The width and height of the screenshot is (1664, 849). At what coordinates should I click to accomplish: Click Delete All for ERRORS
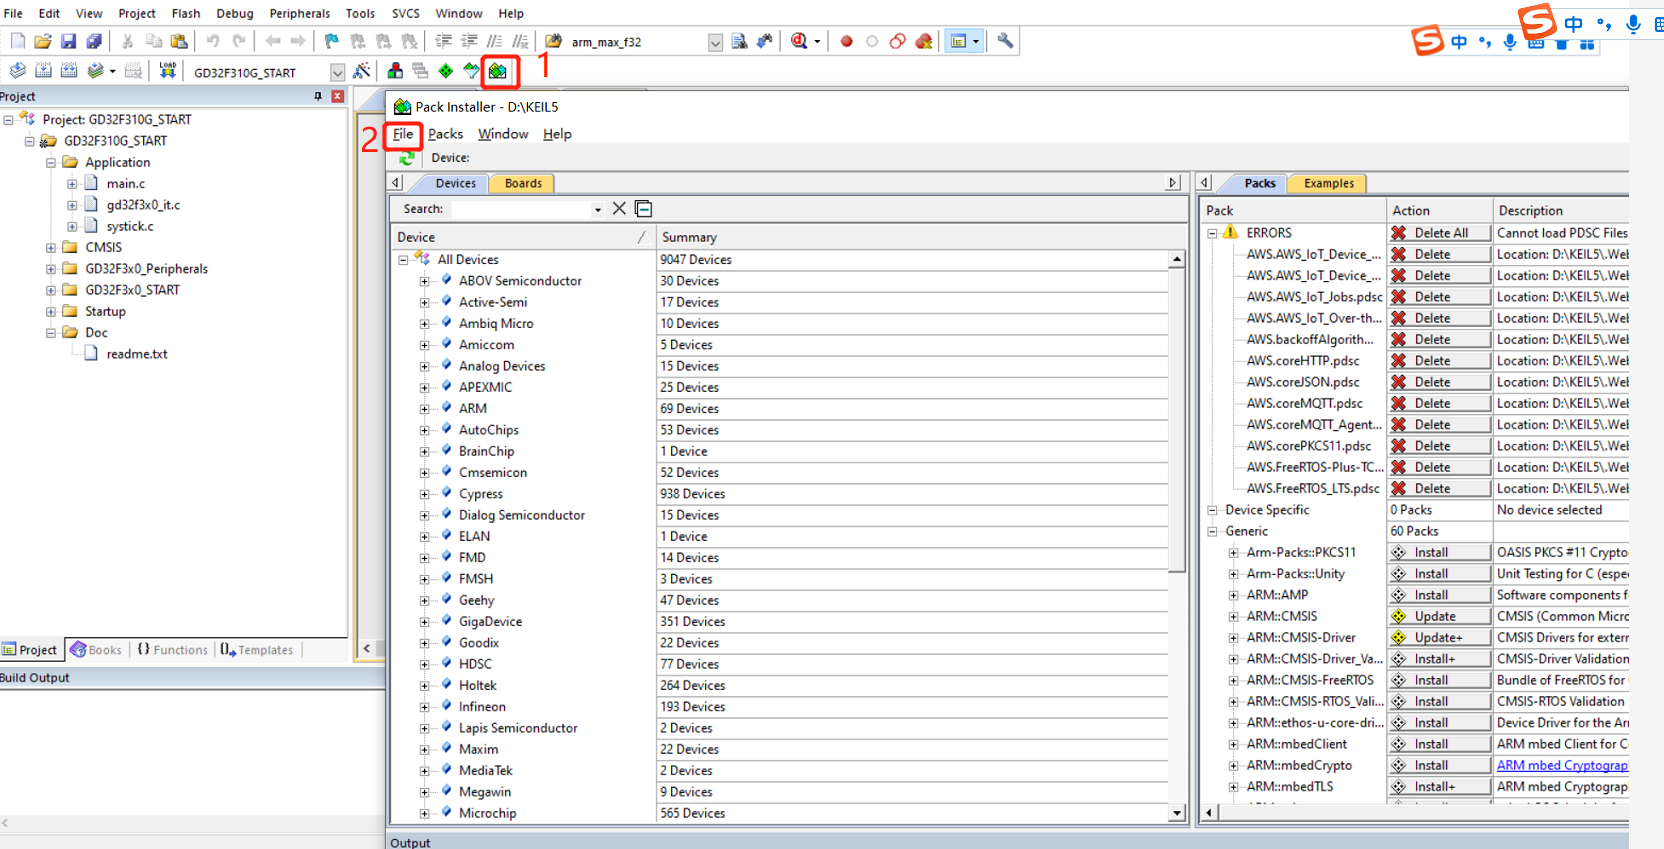pos(1439,233)
